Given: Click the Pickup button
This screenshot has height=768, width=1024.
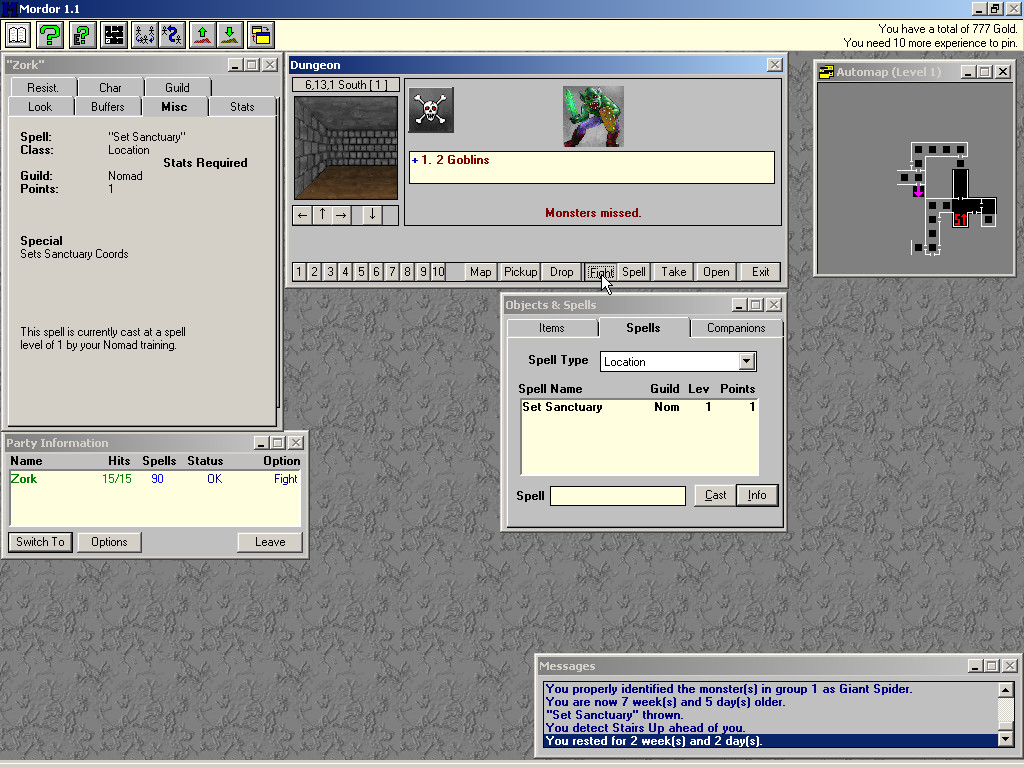Looking at the screenshot, I should [x=520, y=272].
